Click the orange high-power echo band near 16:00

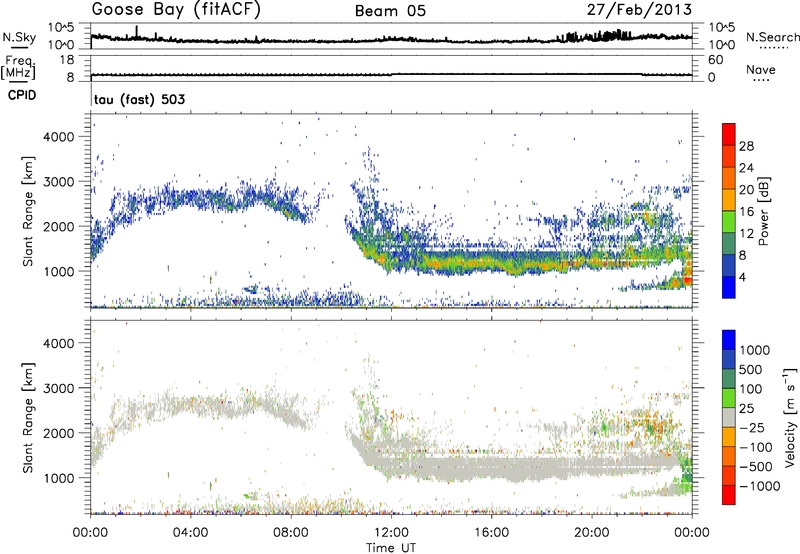[x=490, y=264]
